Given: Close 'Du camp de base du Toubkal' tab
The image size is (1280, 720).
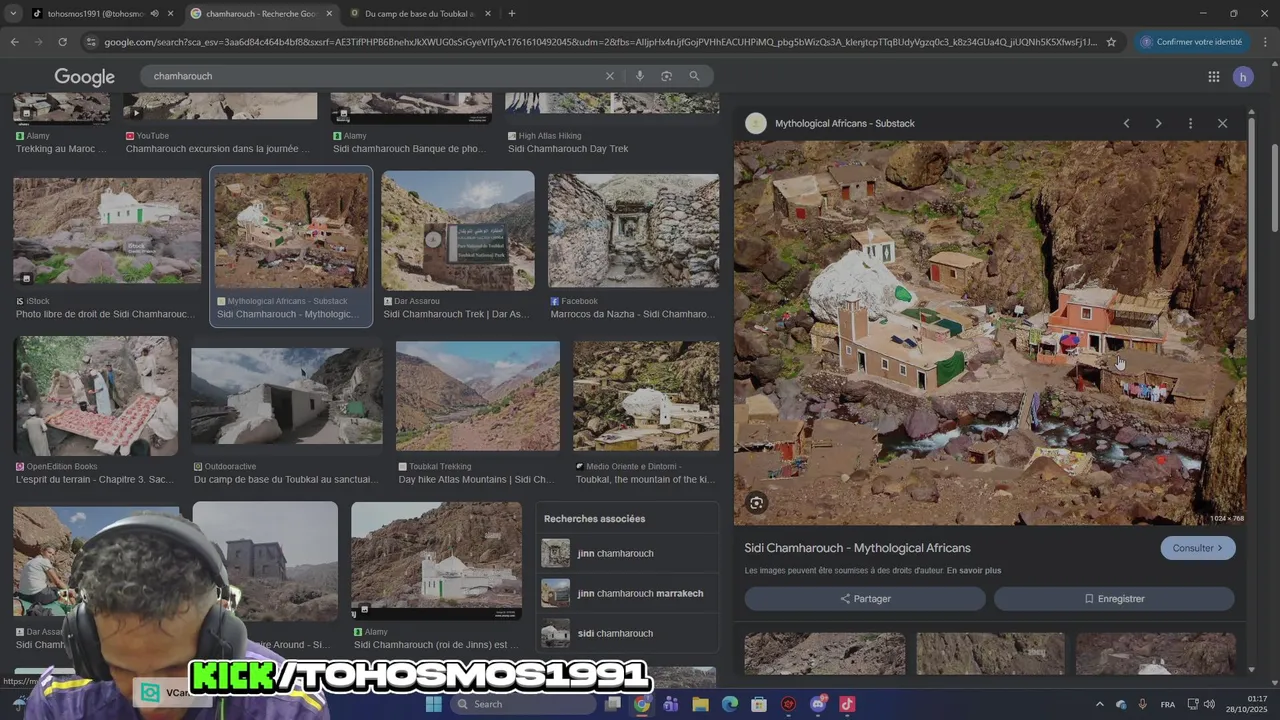Looking at the screenshot, I should click(487, 14).
